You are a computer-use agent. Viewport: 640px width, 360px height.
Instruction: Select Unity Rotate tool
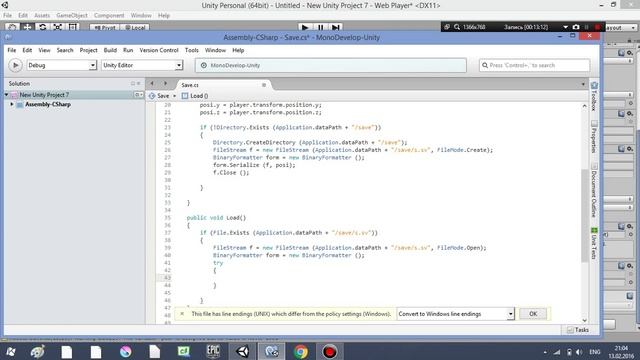click(x=42, y=27)
